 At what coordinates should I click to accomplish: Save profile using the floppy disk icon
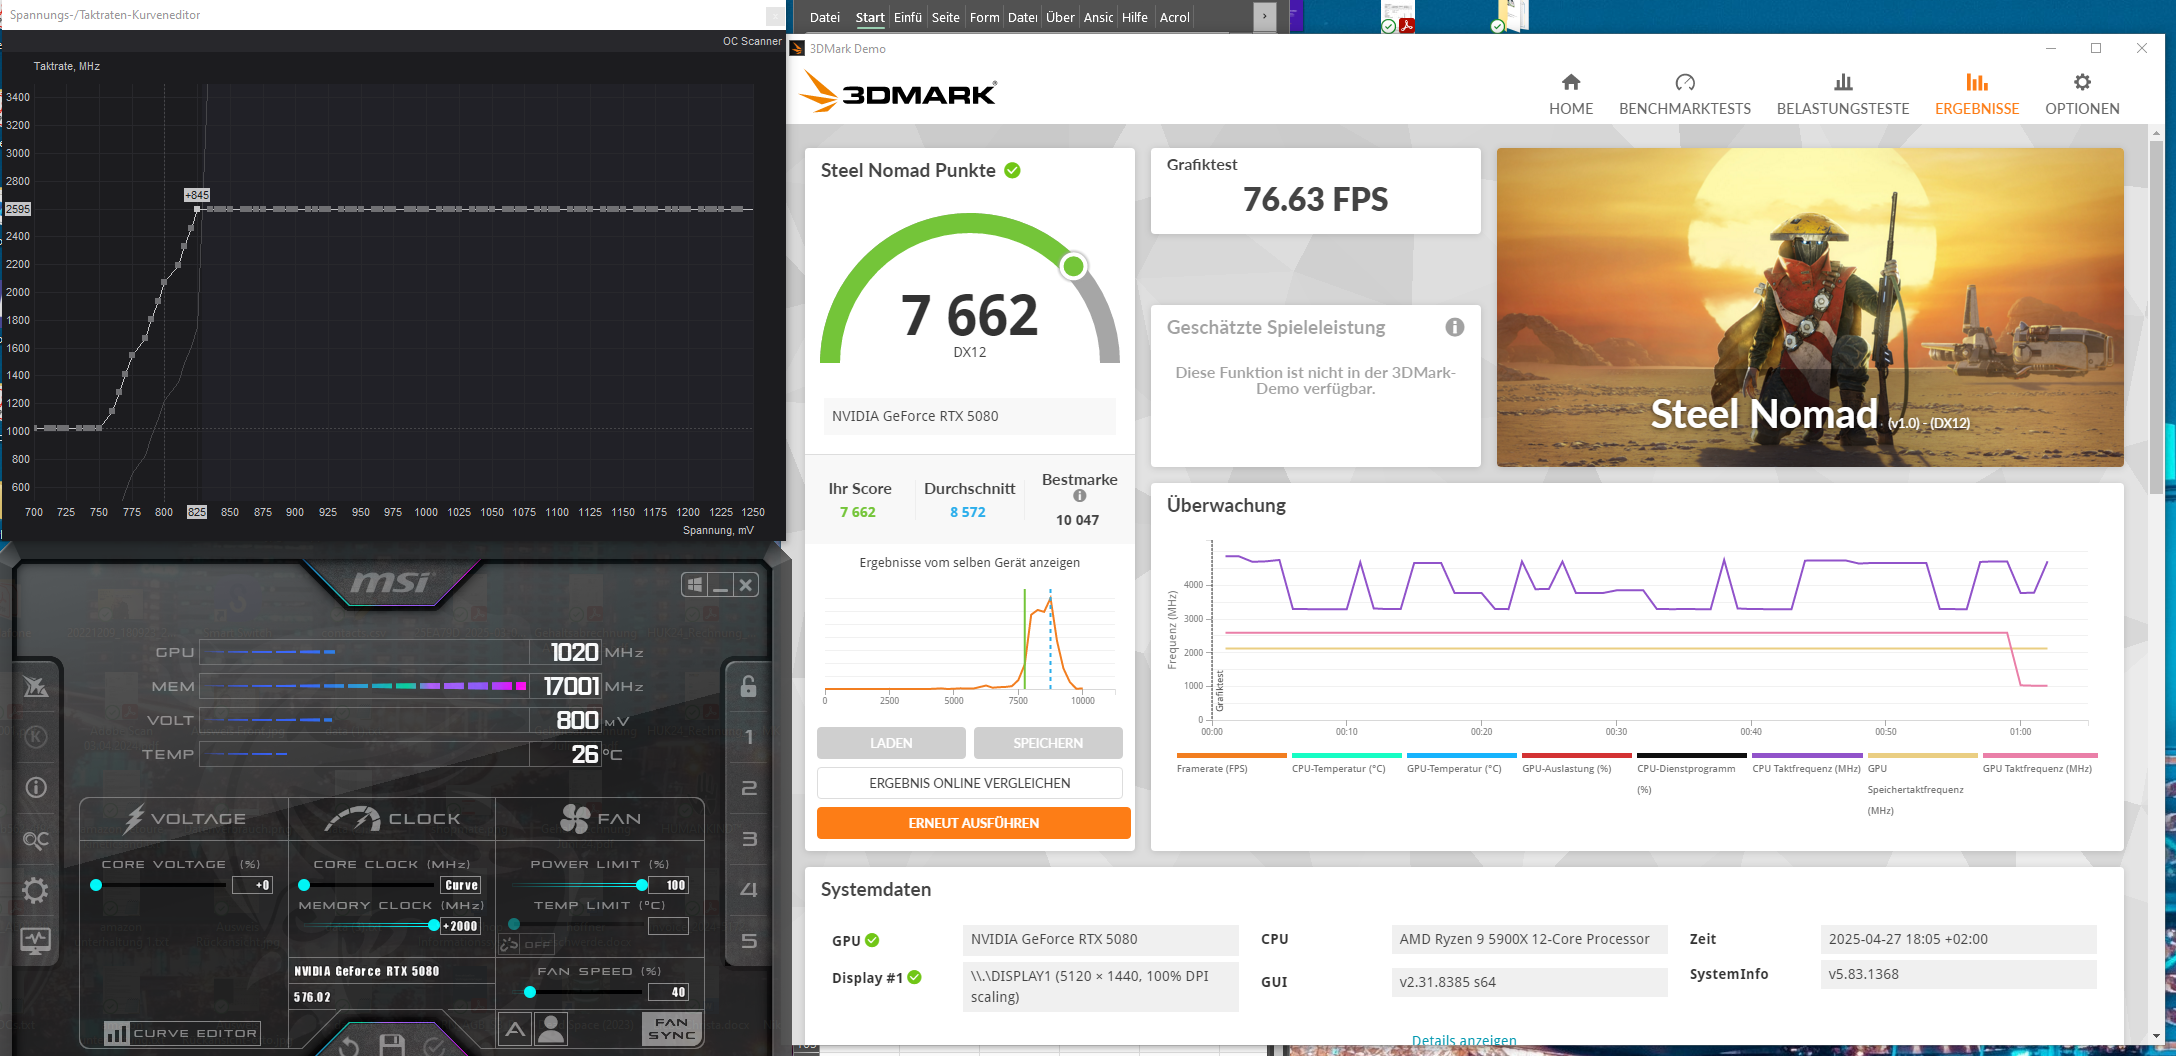392,1045
